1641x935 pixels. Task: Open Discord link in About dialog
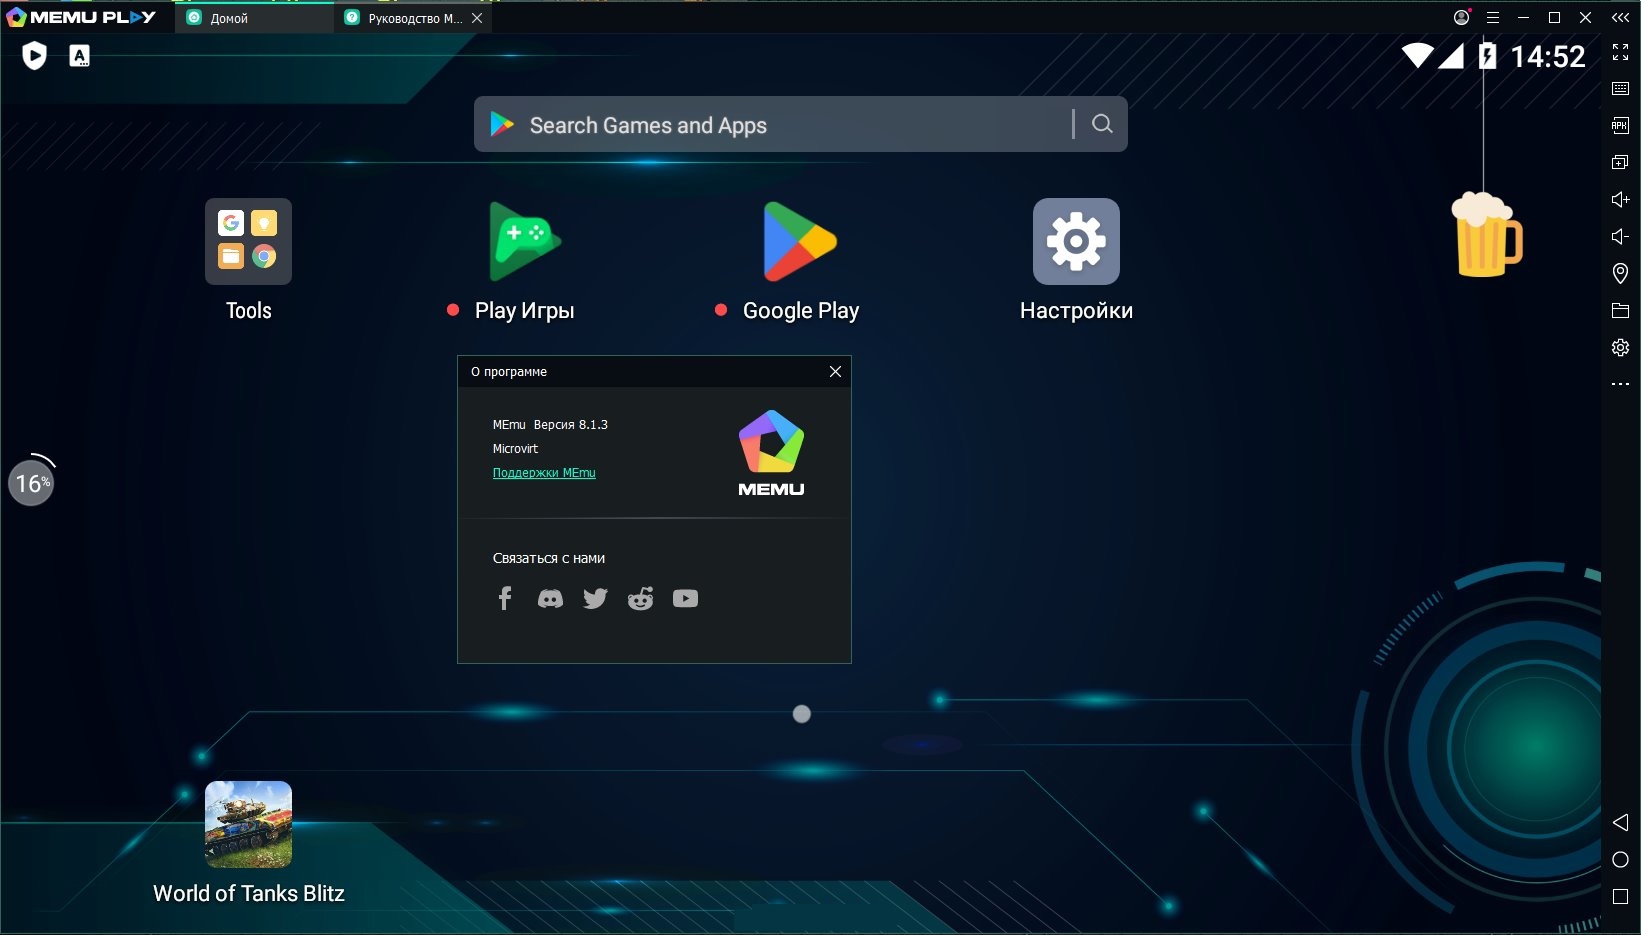pyautogui.click(x=550, y=598)
